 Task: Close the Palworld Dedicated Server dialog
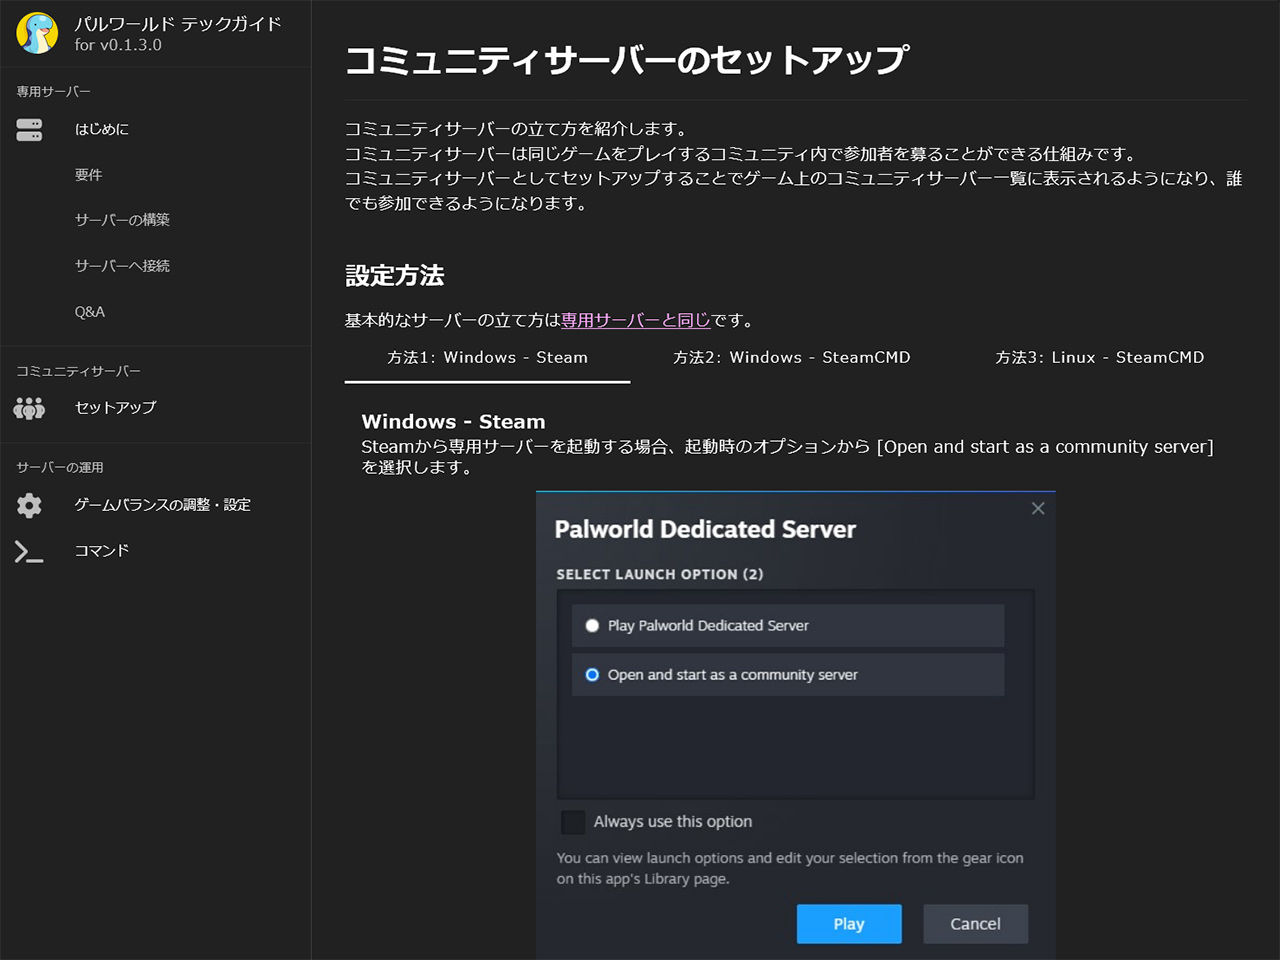pos(1038,508)
